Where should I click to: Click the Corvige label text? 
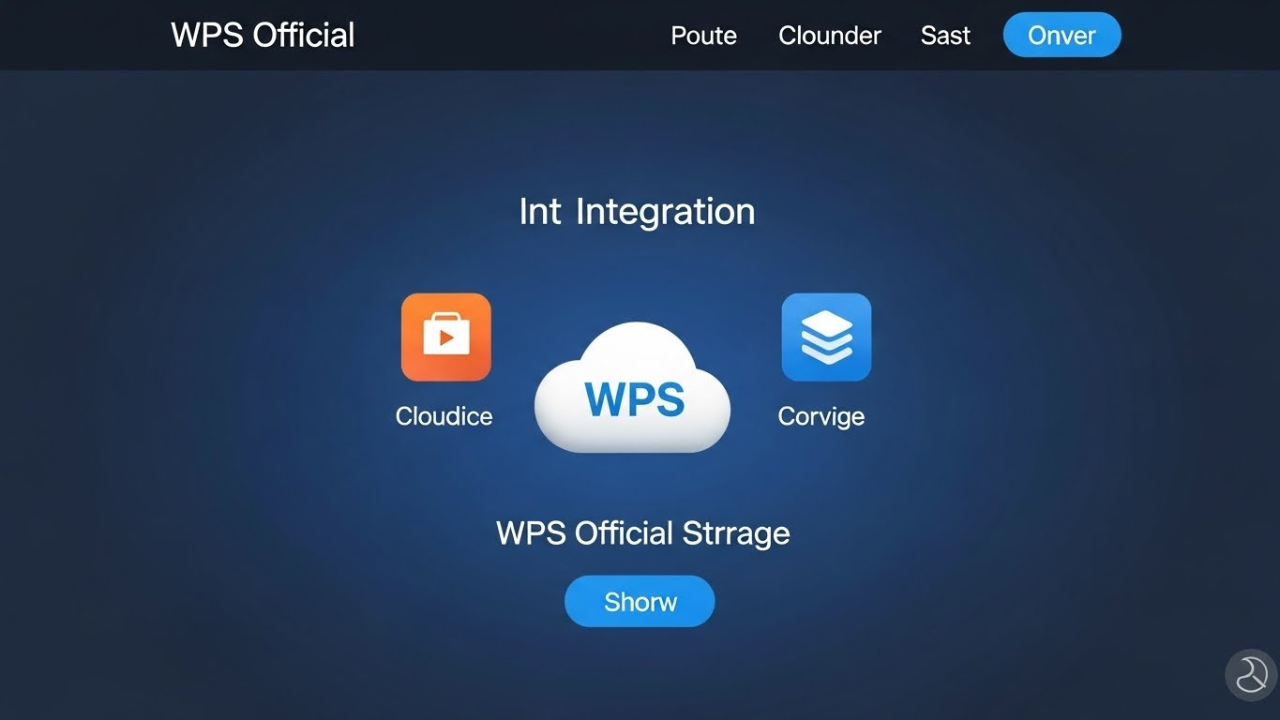(822, 416)
